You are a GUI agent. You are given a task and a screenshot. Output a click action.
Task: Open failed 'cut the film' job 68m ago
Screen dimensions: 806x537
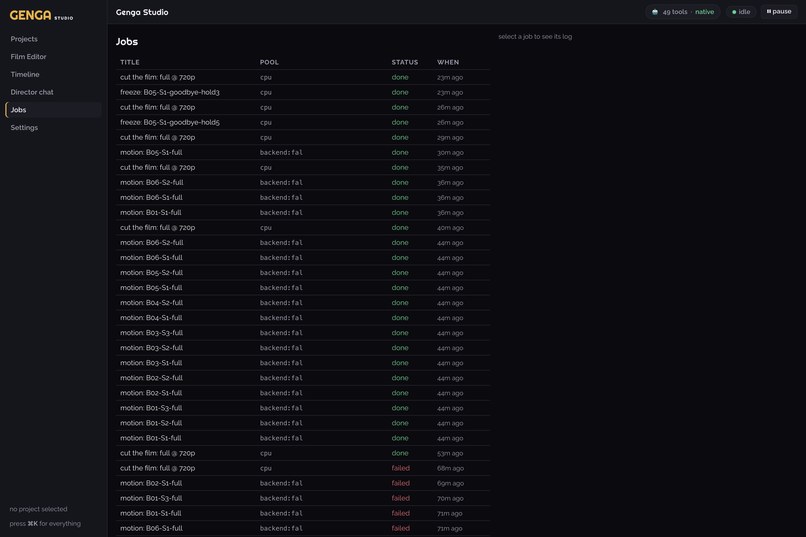click(303, 468)
